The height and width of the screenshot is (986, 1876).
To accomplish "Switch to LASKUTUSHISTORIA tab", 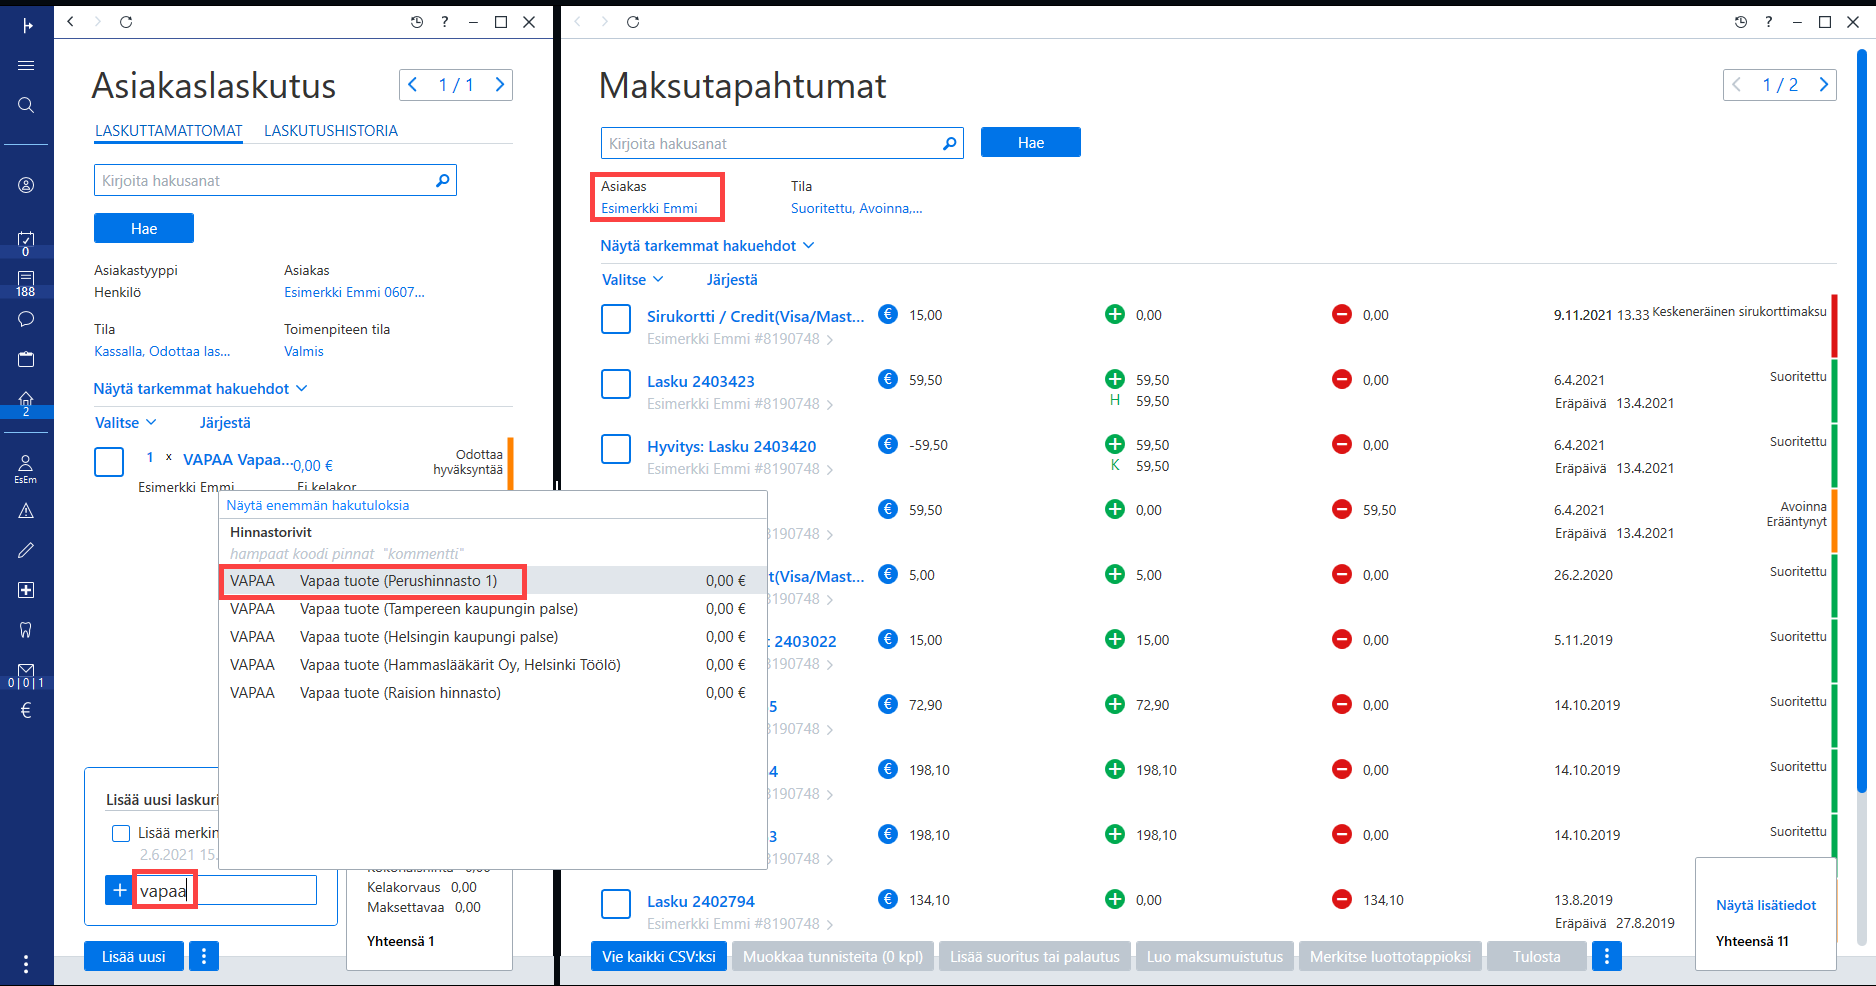I will [331, 131].
